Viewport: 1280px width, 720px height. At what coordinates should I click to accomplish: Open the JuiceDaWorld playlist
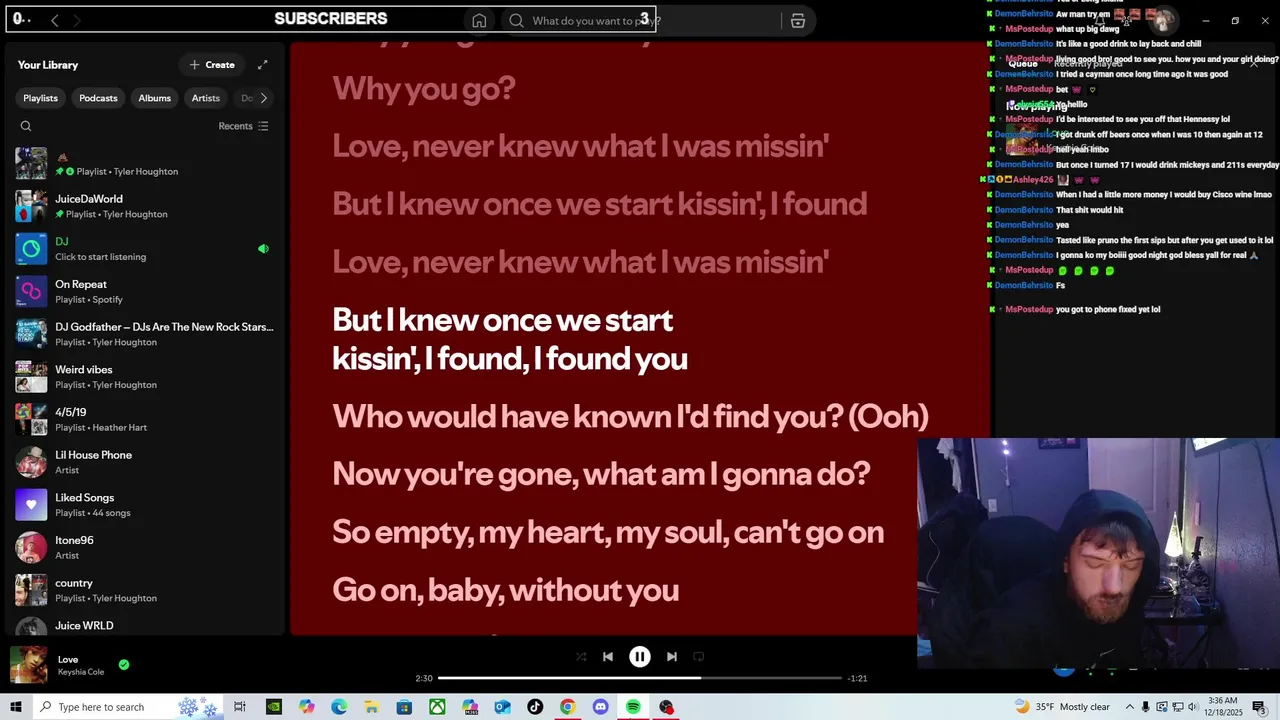145,206
